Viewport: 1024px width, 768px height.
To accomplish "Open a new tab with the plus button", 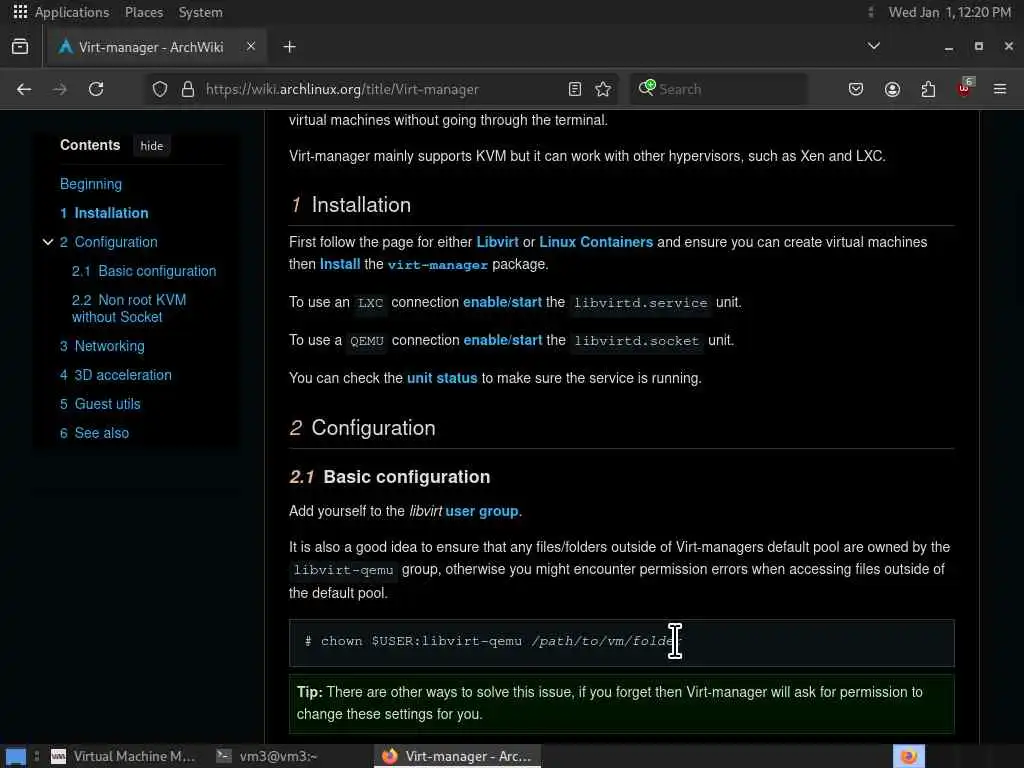I will coord(289,47).
